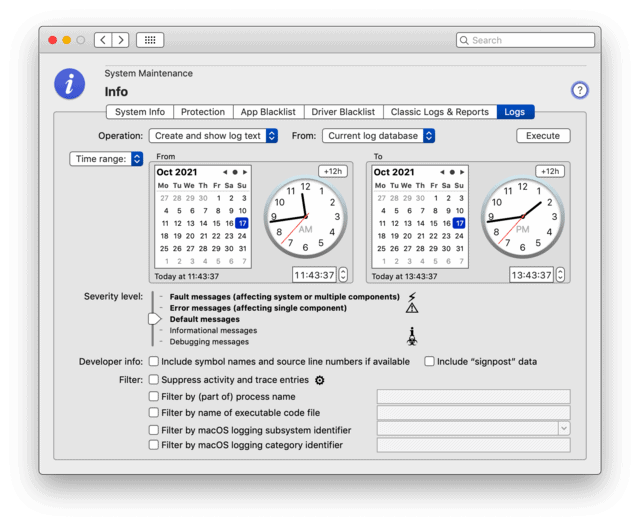Enable Include "signpost" data checkbox
Image resolution: width=640 pixels, height=526 pixels.
click(429, 361)
